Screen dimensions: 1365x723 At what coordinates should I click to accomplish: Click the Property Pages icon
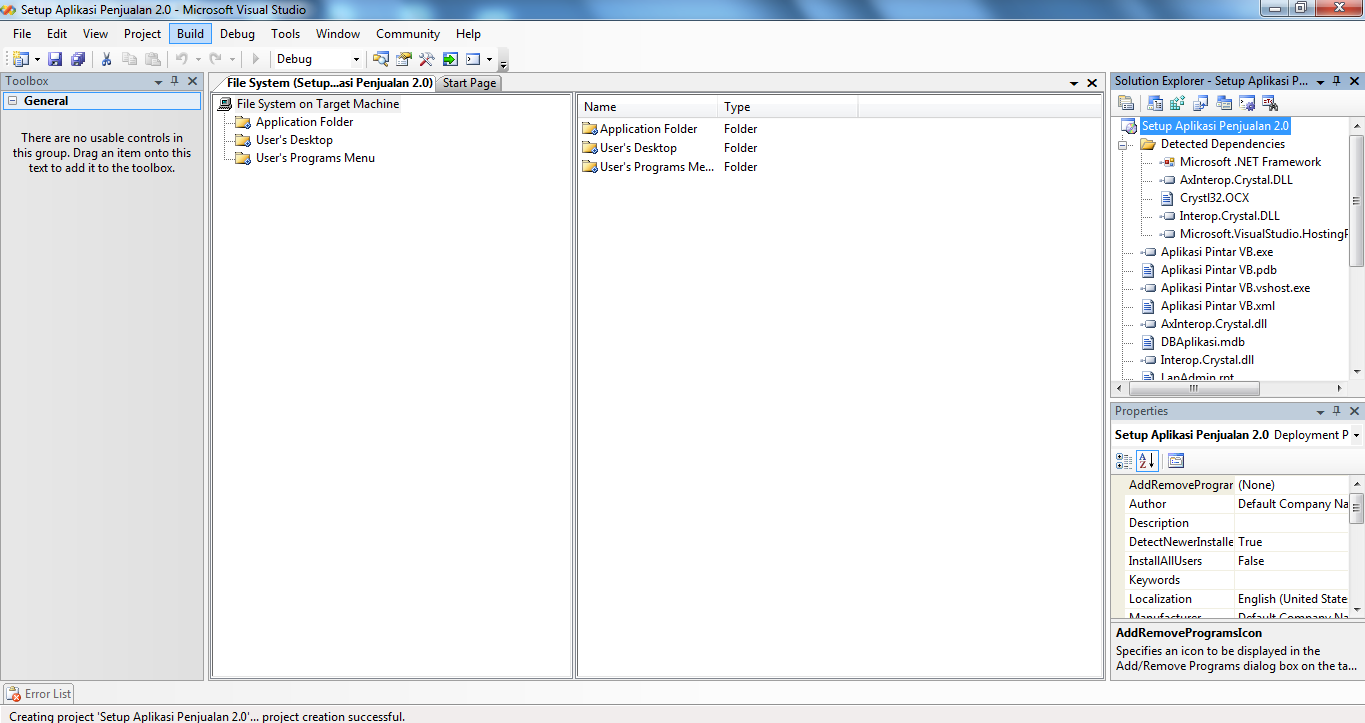point(1176,461)
